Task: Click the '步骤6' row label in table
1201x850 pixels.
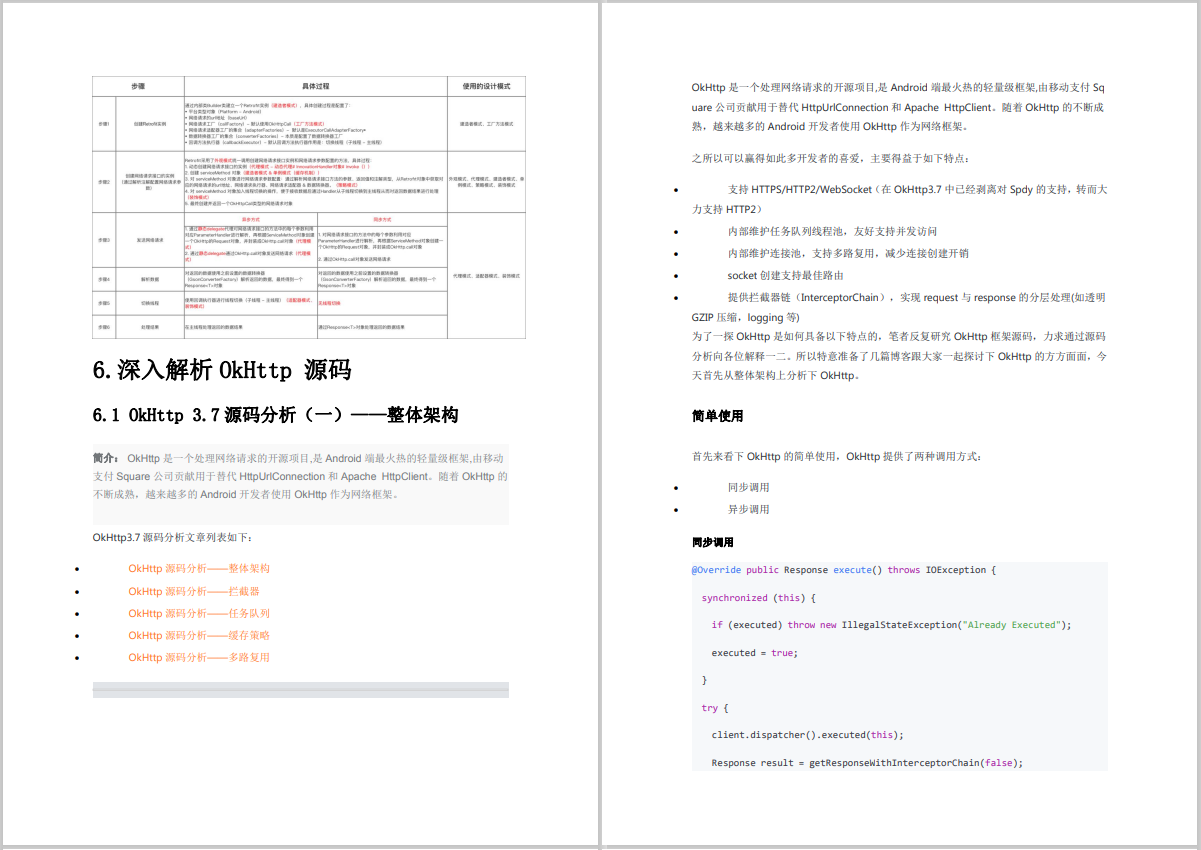Action: coord(104,327)
